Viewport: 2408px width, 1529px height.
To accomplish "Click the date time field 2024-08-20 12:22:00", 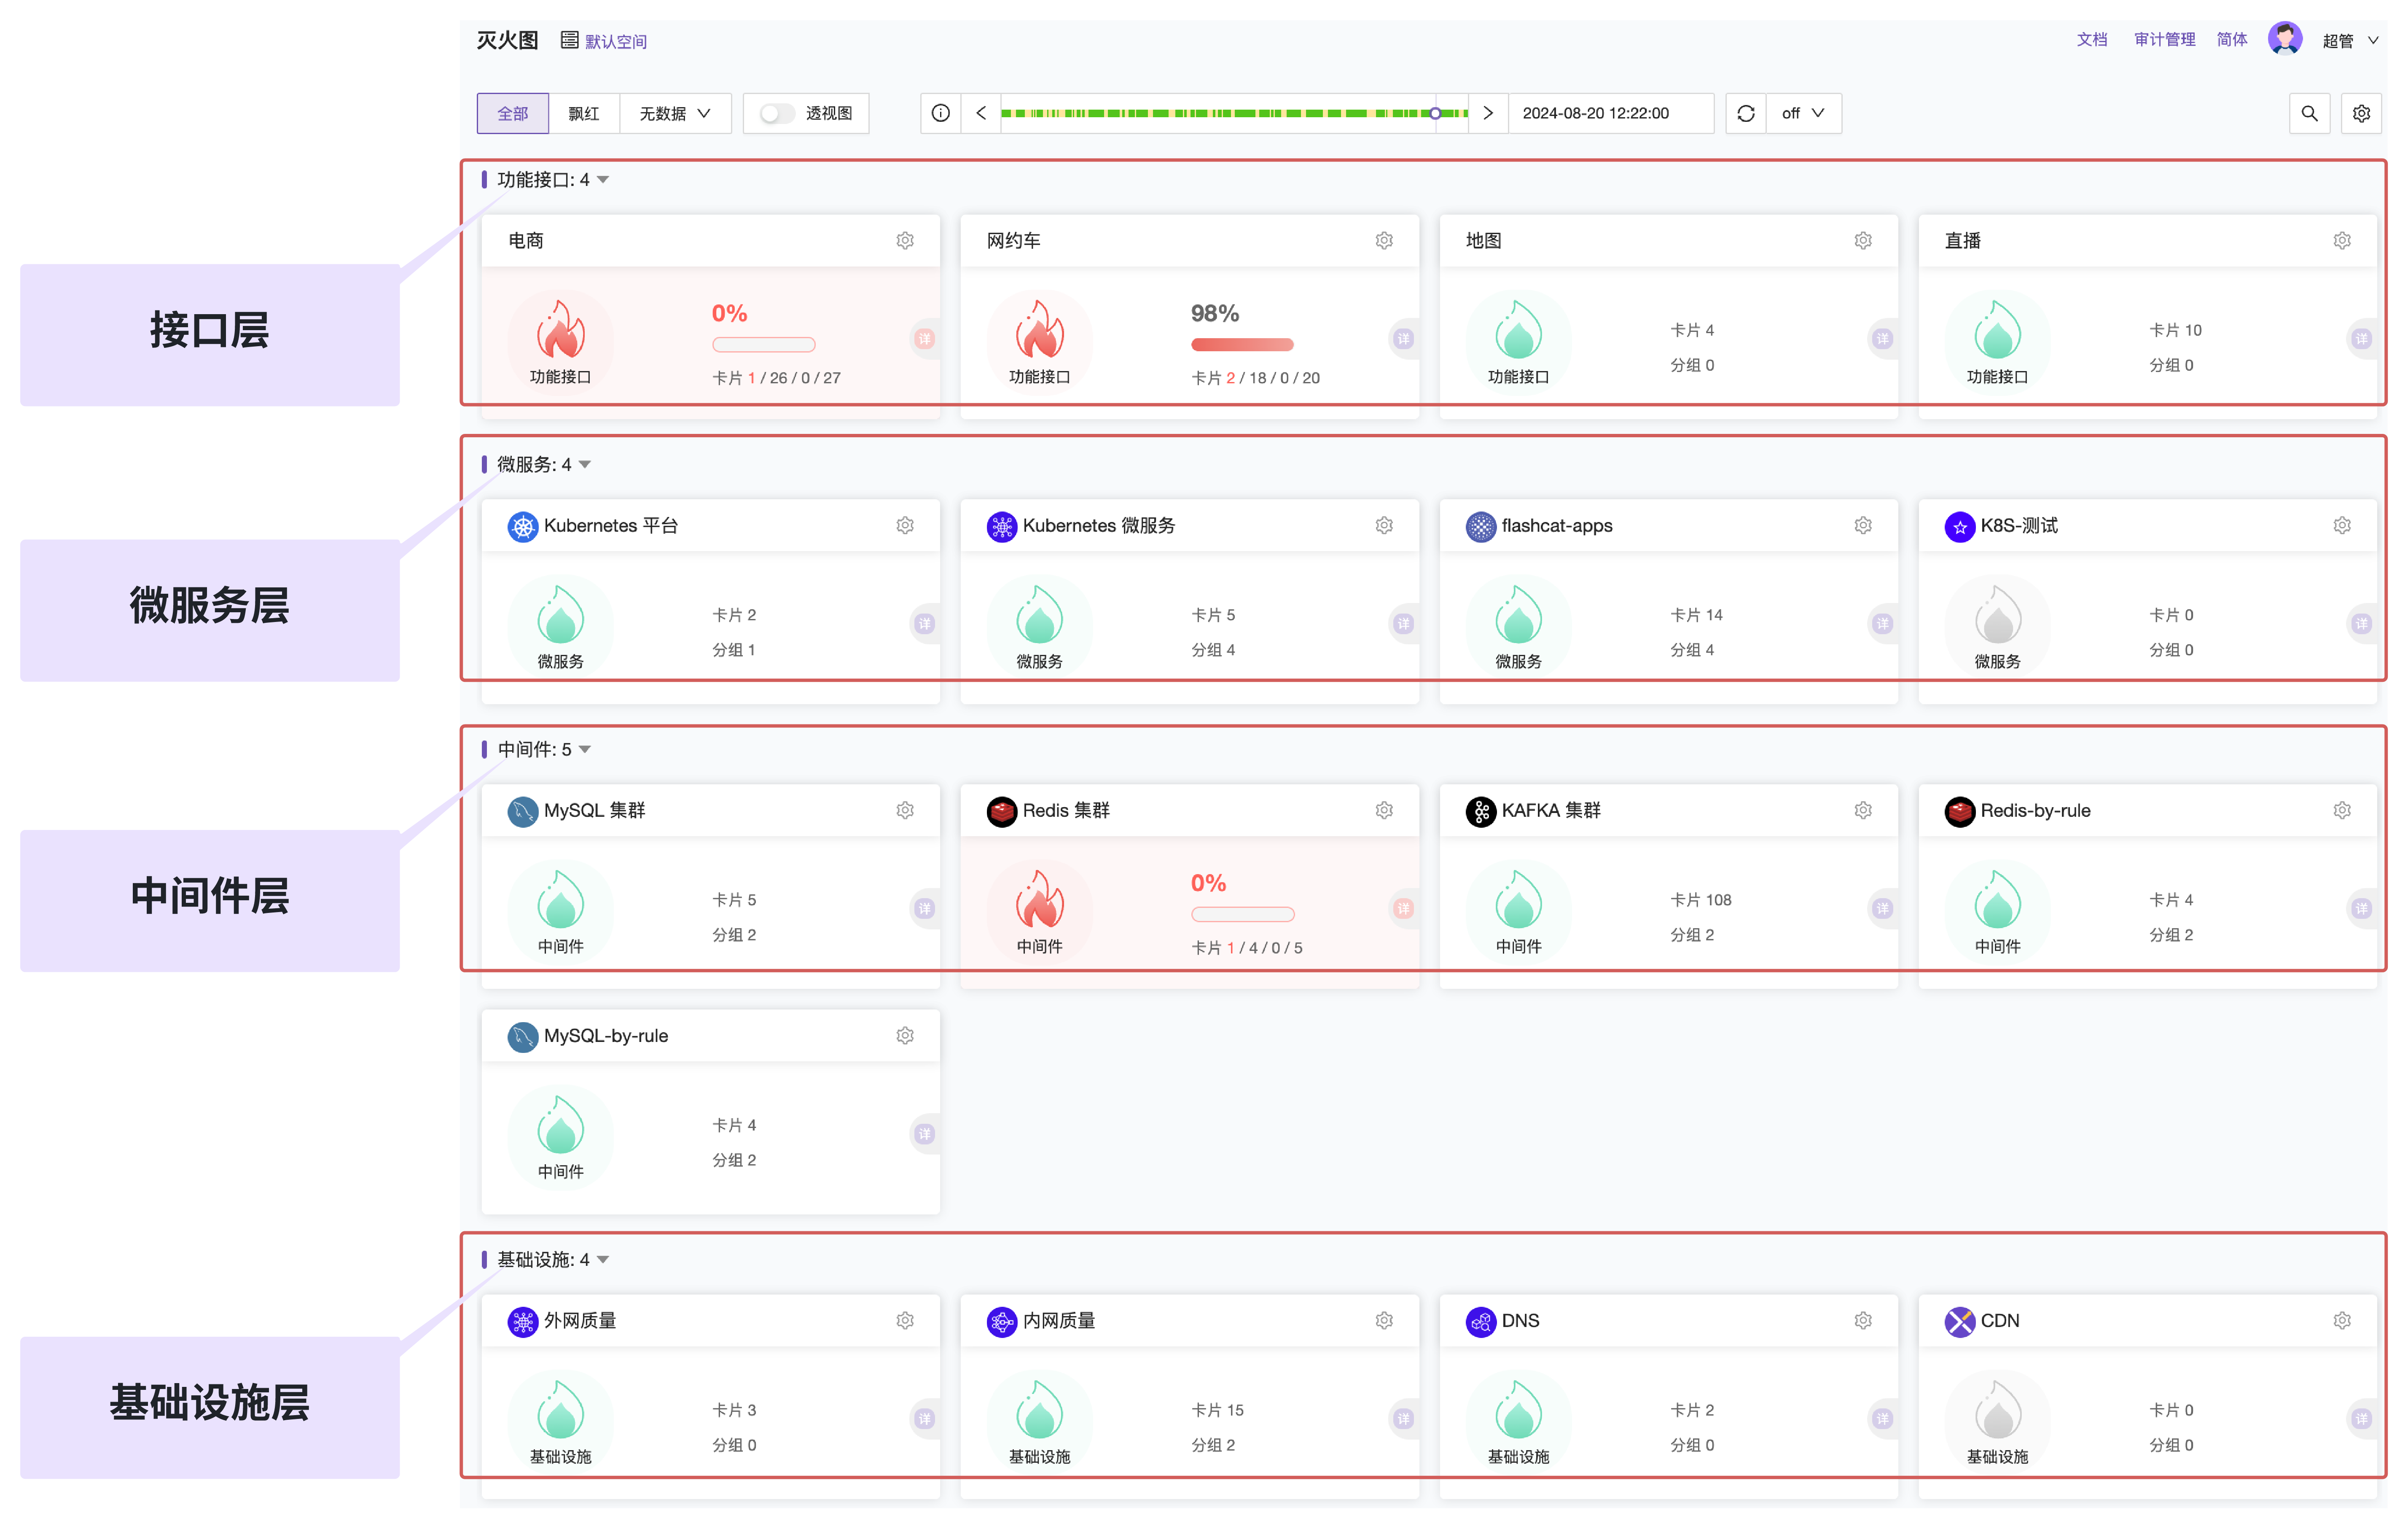I will click(1610, 114).
